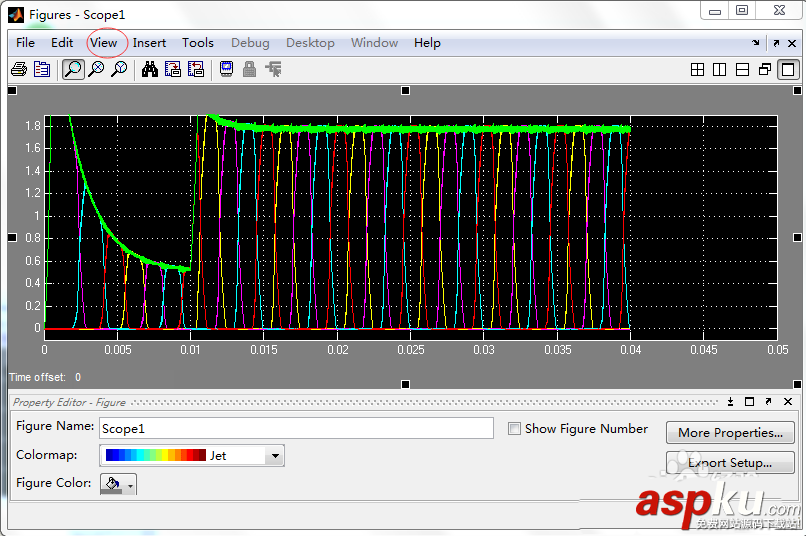Screen dimensions: 806x536
Task: Open the Tools menu
Action: point(197,43)
